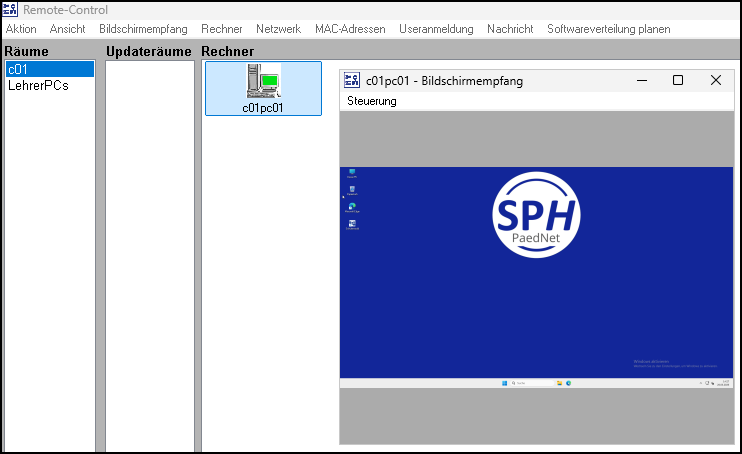
Task: Click the Bildschirmempfang window title icon
Action: pyautogui.click(x=352, y=80)
